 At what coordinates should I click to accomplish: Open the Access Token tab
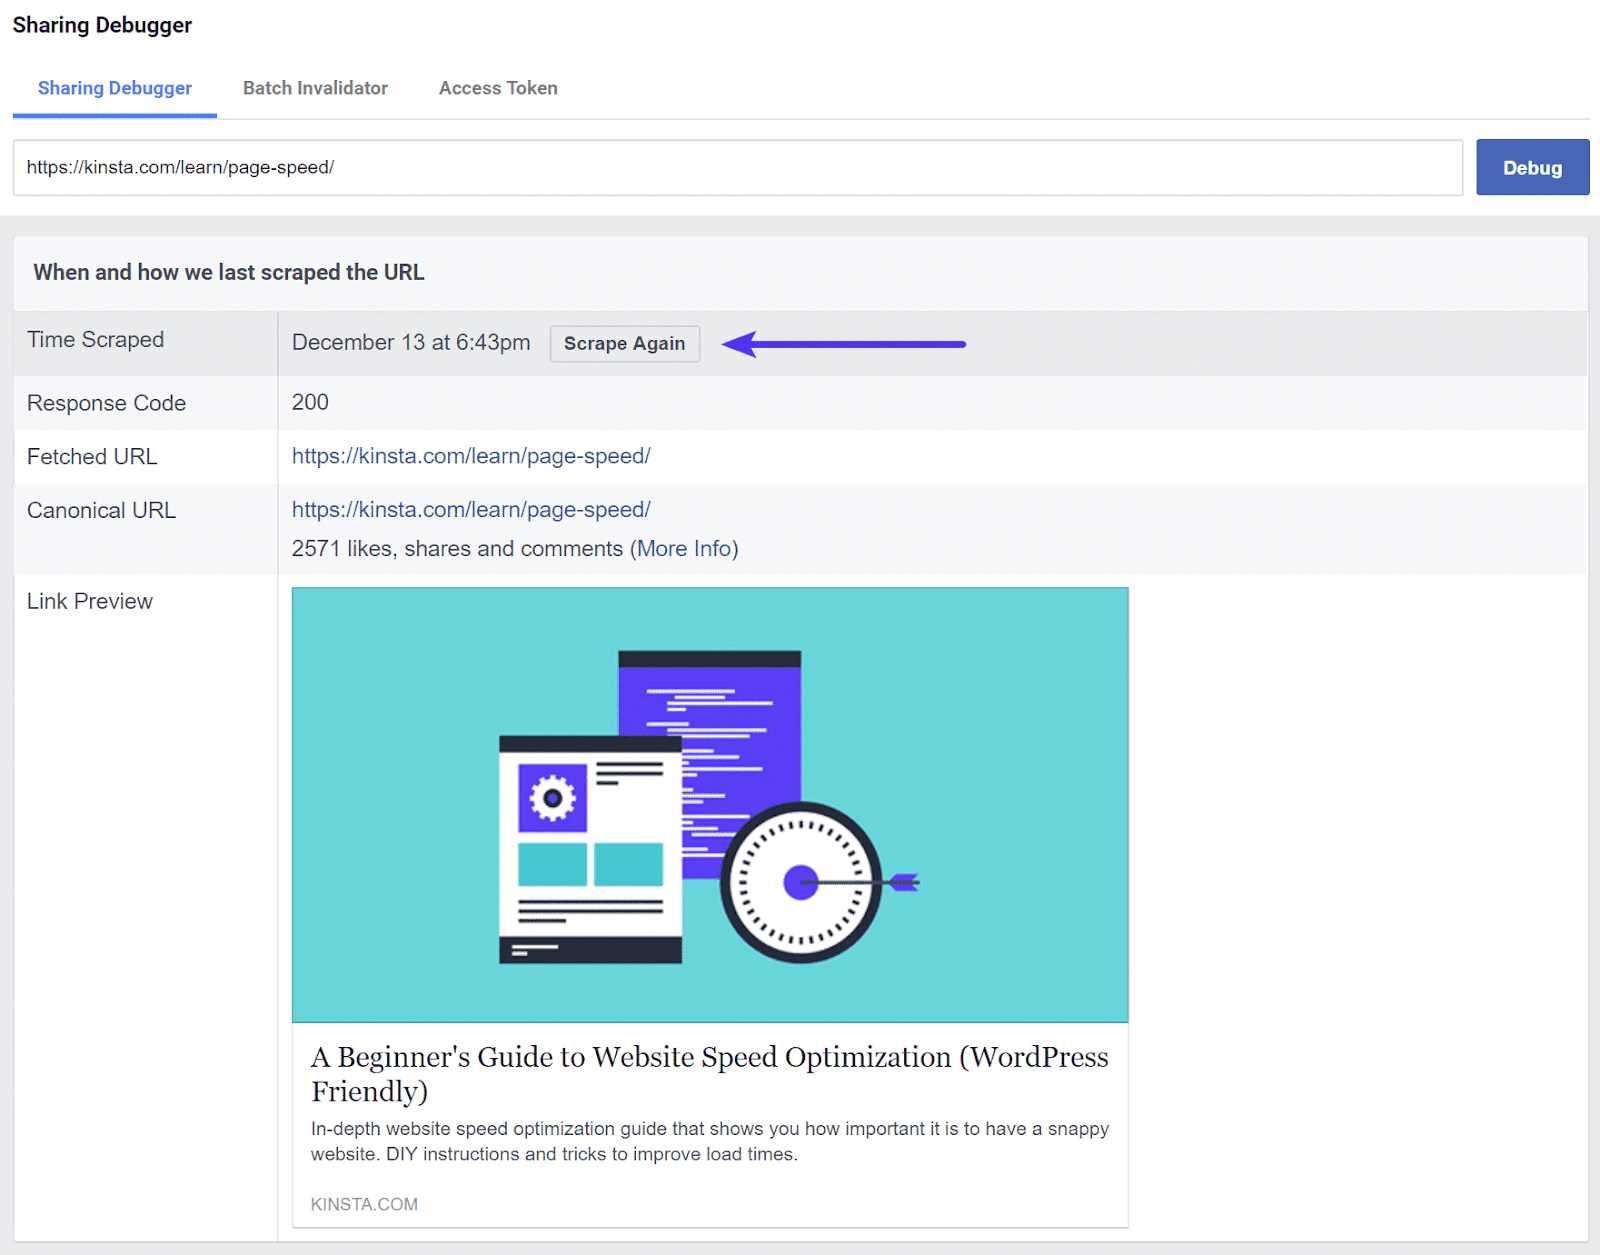pyautogui.click(x=497, y=88)
